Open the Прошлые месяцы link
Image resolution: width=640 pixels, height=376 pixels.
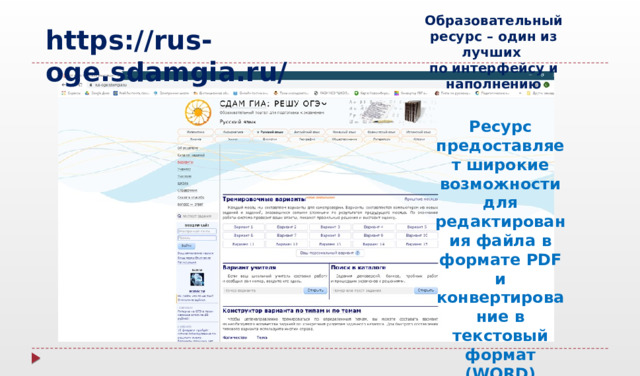pyautogui.click(x=421, y=199)
